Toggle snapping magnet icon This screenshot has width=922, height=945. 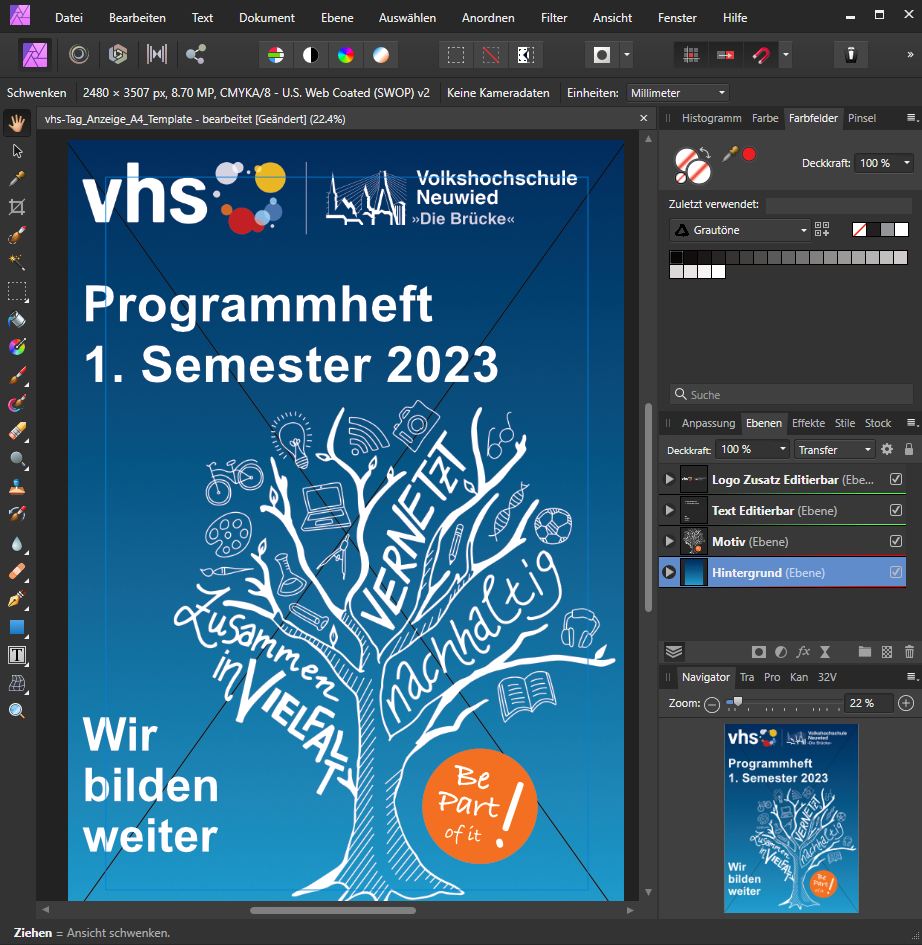click(x=761, y=55)
